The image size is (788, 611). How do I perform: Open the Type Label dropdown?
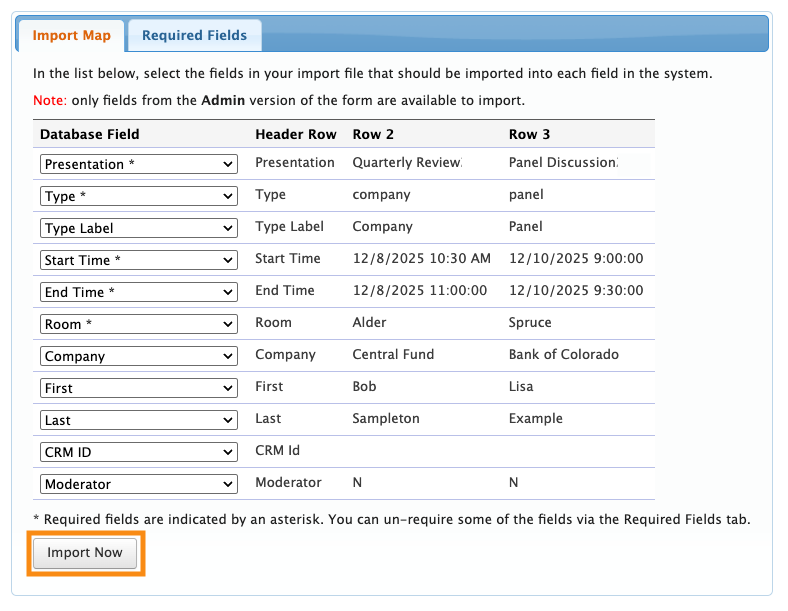139,228
